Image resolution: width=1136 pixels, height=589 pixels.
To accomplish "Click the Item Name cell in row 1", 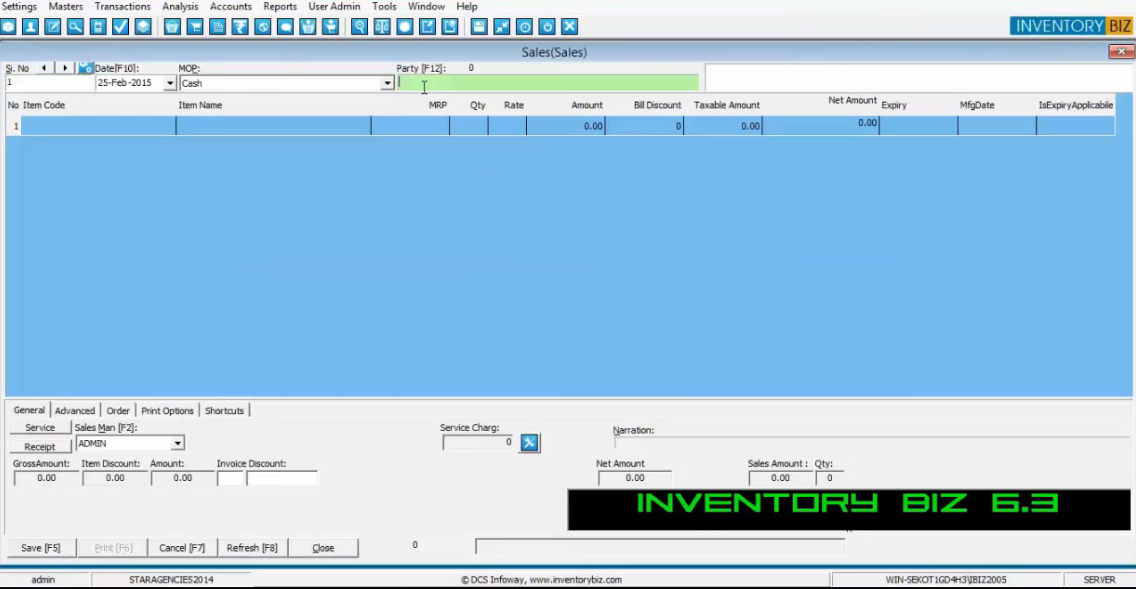I will [x=274, y=126].
